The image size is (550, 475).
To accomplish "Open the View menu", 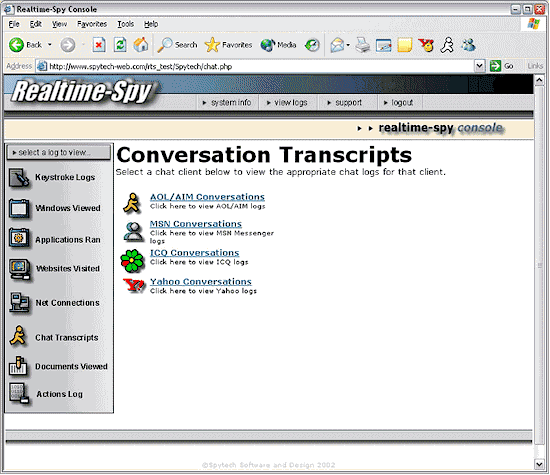I will tap(59, 24).
